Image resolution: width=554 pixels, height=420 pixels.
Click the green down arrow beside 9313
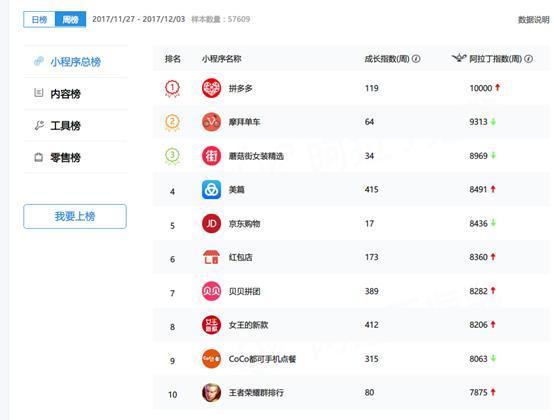pyautogui.click(x=493, y=122)
